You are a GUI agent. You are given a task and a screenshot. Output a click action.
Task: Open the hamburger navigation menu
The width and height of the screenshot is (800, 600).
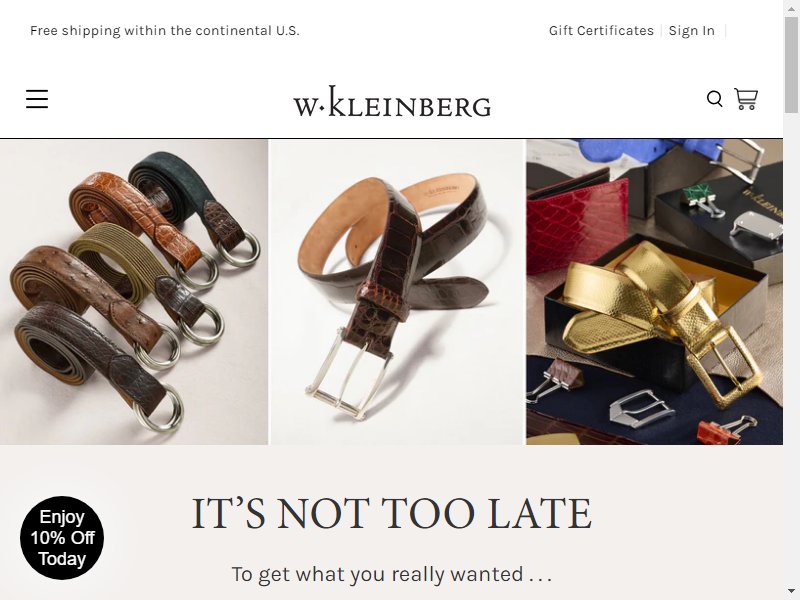tap(37, 99)
